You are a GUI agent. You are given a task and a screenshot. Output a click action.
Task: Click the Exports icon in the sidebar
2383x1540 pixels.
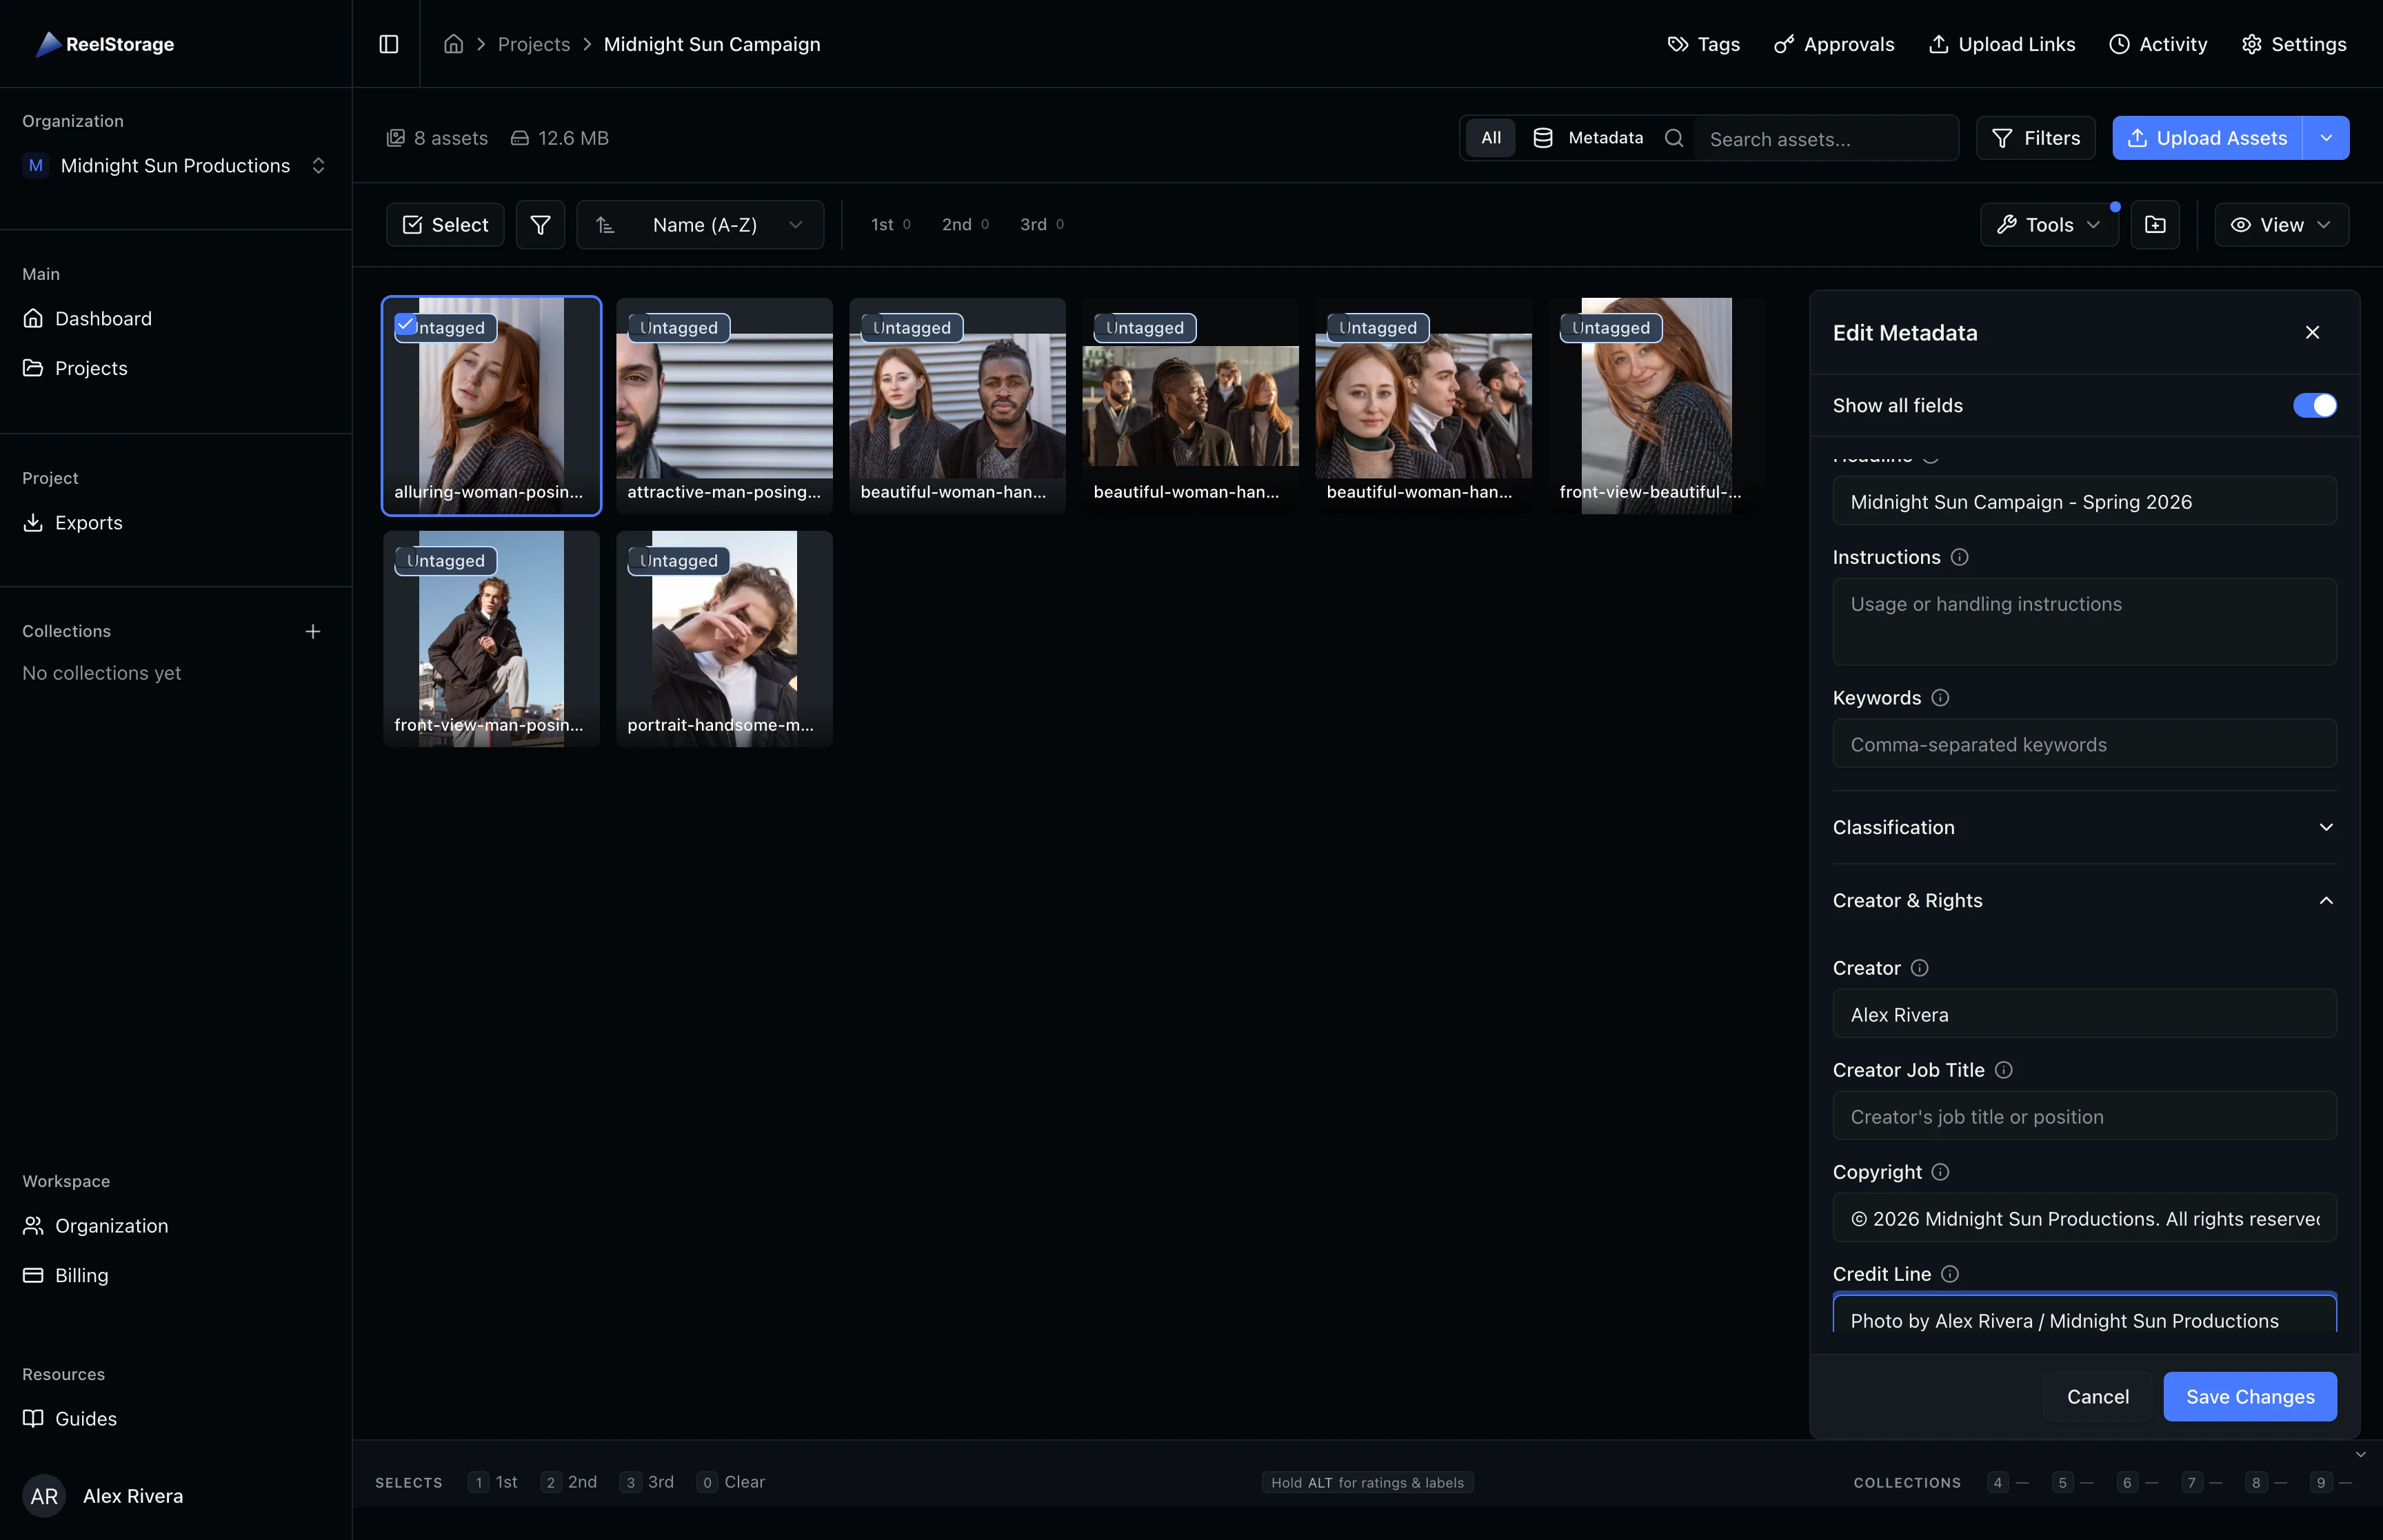(34, 522)
